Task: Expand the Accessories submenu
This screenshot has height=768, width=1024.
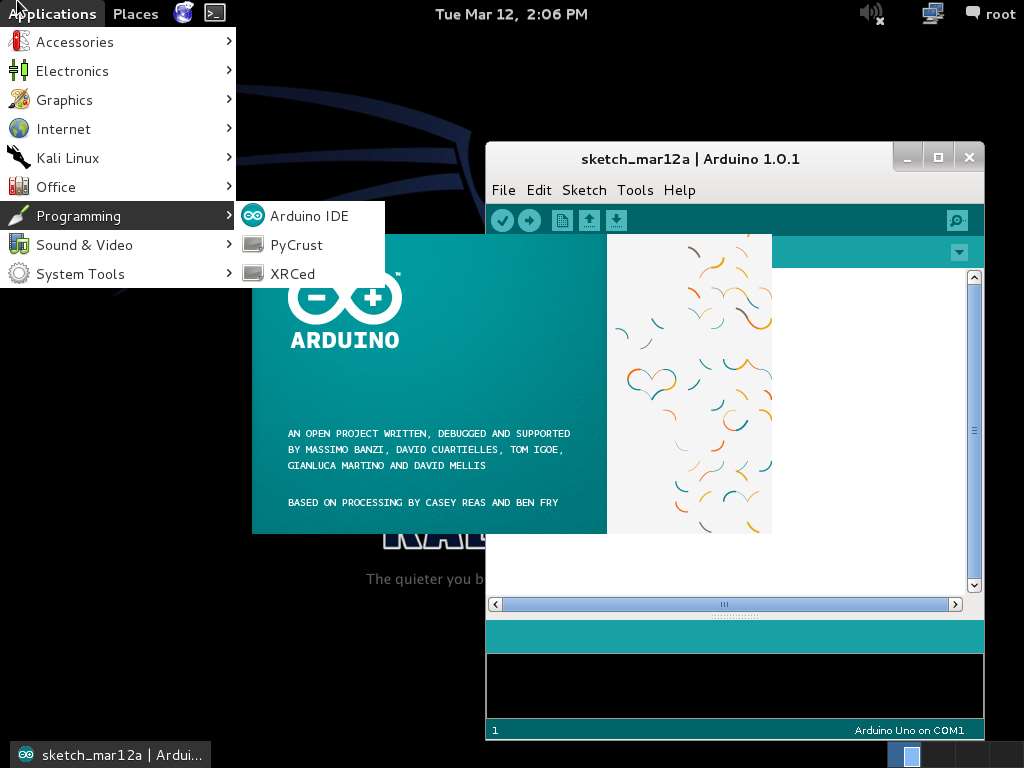Action: tap(74, 42)
